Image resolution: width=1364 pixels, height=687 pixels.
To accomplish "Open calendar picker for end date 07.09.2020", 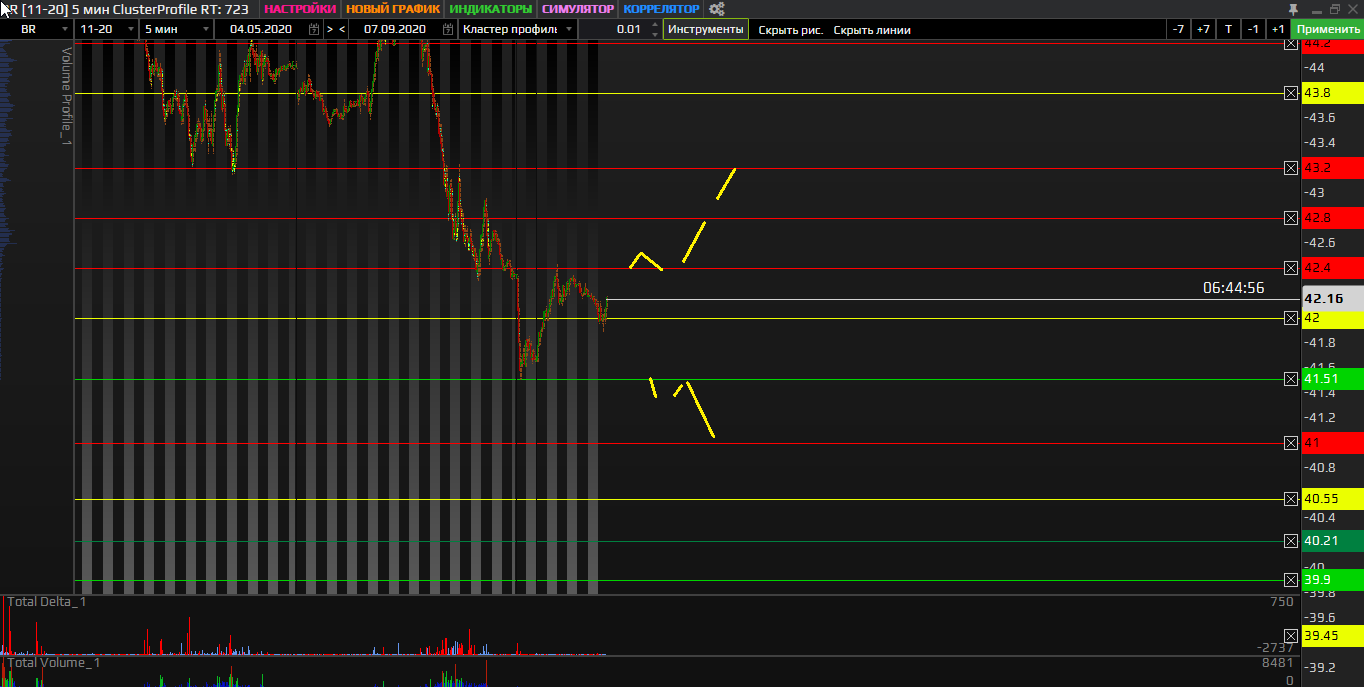I will pyautogui.click(x=448, y=29).
